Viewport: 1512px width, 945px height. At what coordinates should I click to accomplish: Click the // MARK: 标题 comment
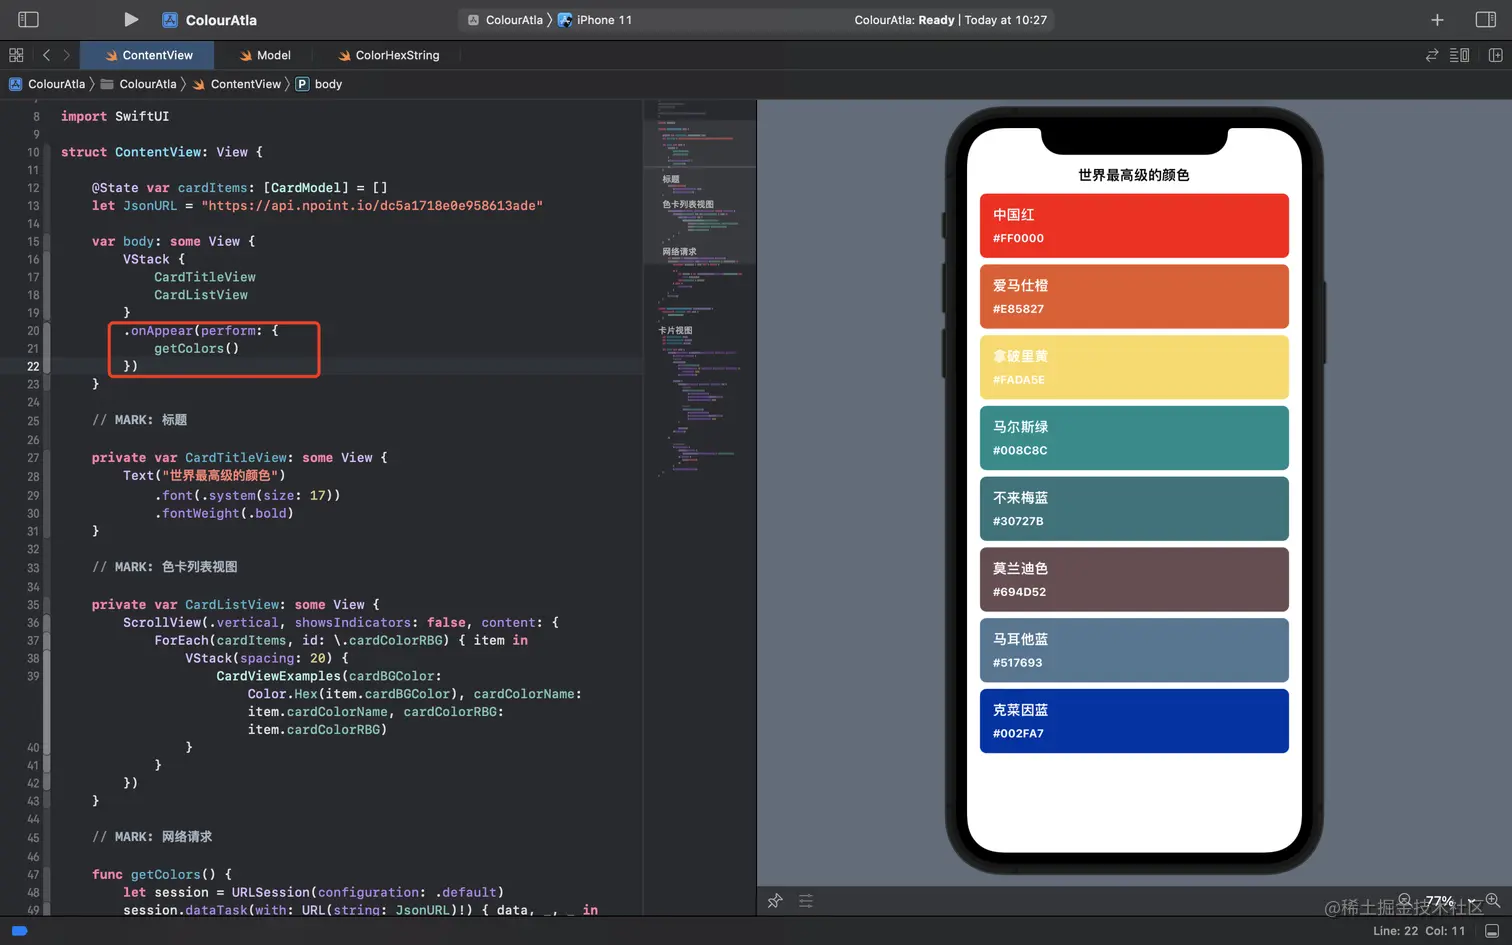coord(139,420)
